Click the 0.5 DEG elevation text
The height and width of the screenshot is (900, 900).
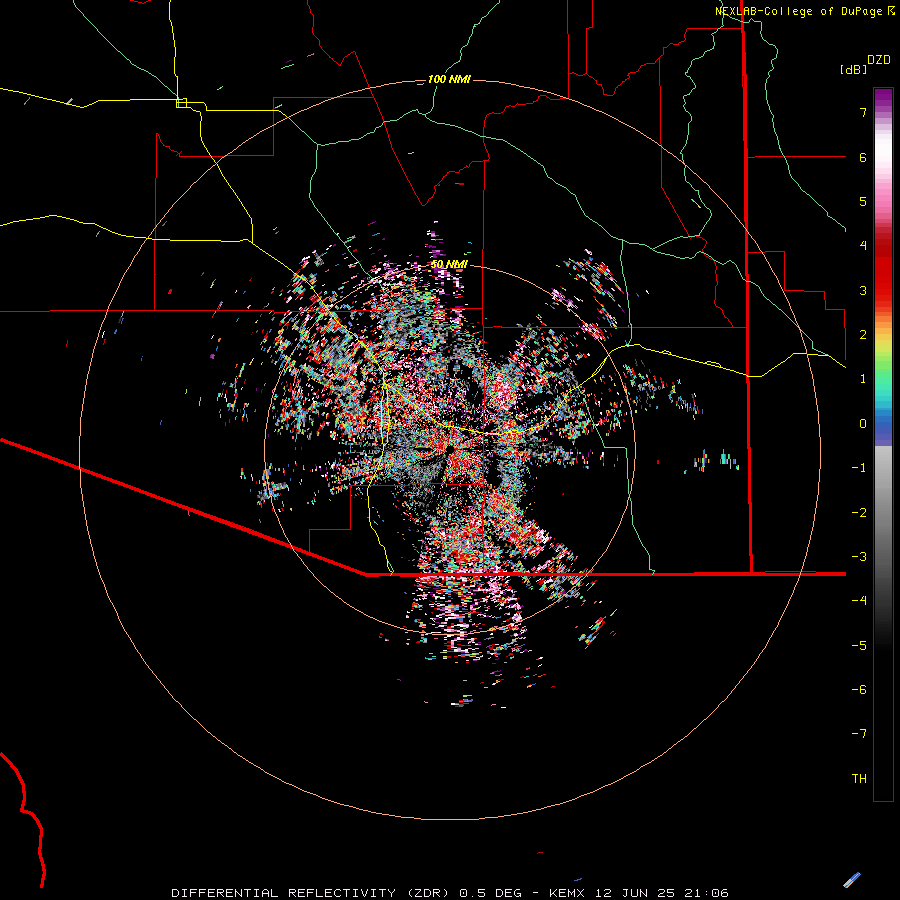[x=491, y=893]
